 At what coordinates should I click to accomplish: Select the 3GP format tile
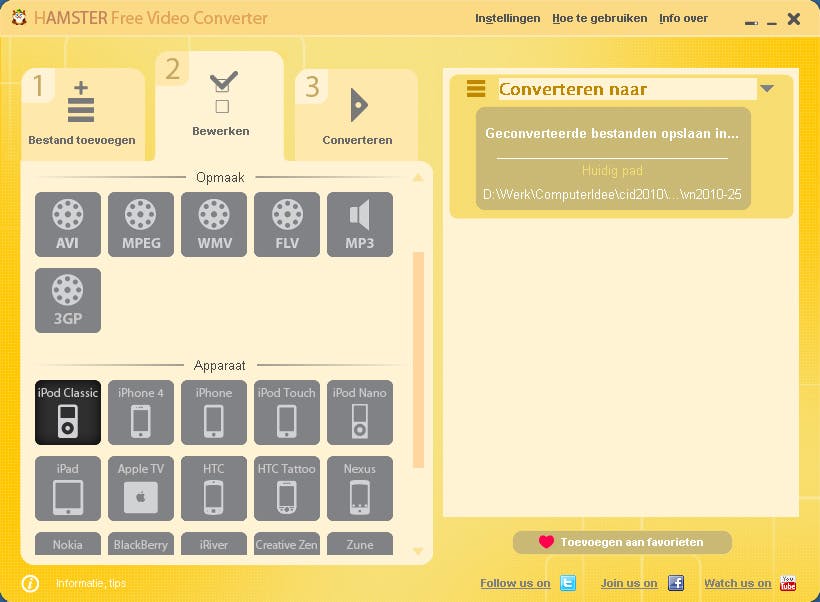[68, 300]
